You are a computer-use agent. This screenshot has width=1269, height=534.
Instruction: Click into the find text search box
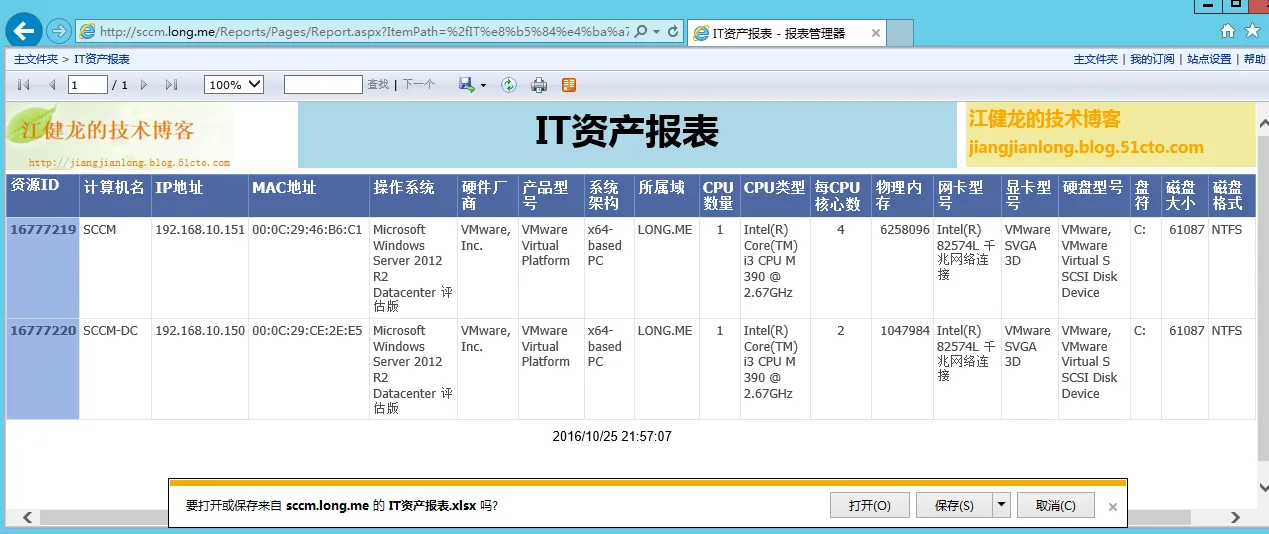[323, 85]
